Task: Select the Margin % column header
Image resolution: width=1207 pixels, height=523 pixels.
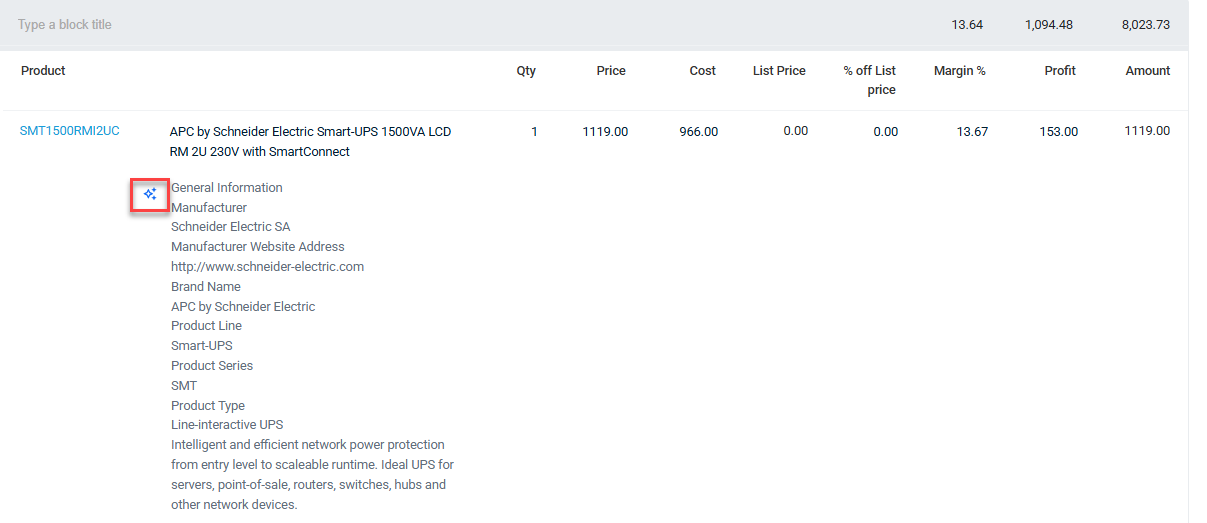Action: 959,71
